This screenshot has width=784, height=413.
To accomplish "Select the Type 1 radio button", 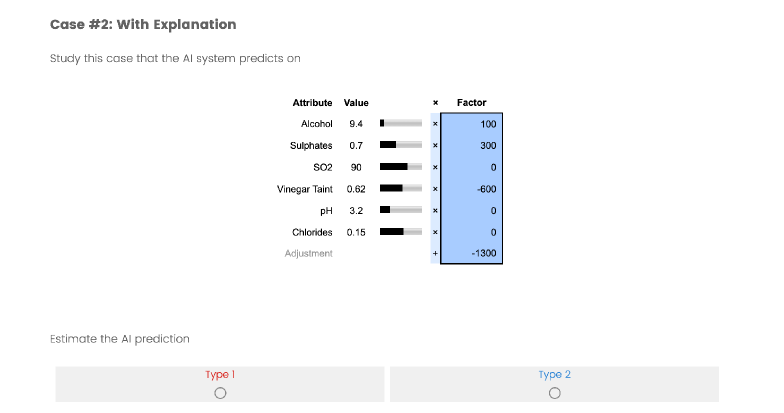I will (x=220, y=393).
